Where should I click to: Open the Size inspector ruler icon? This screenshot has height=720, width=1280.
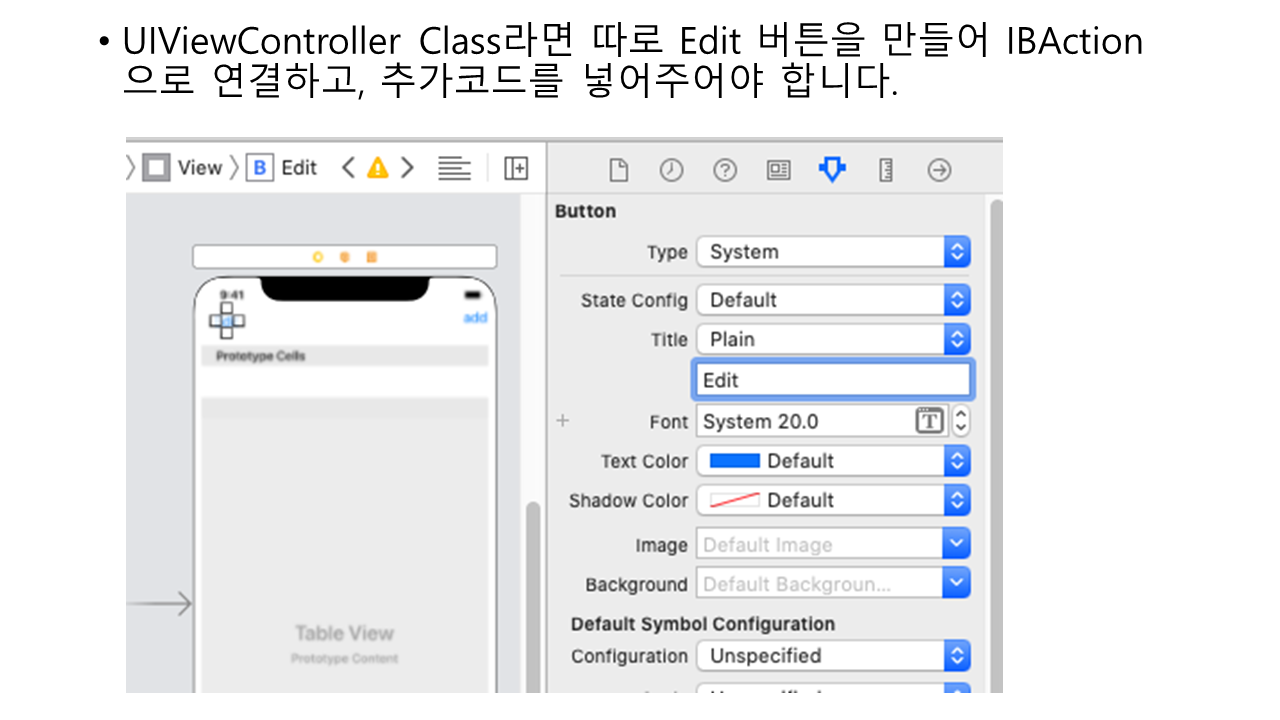tap(885, 171)
